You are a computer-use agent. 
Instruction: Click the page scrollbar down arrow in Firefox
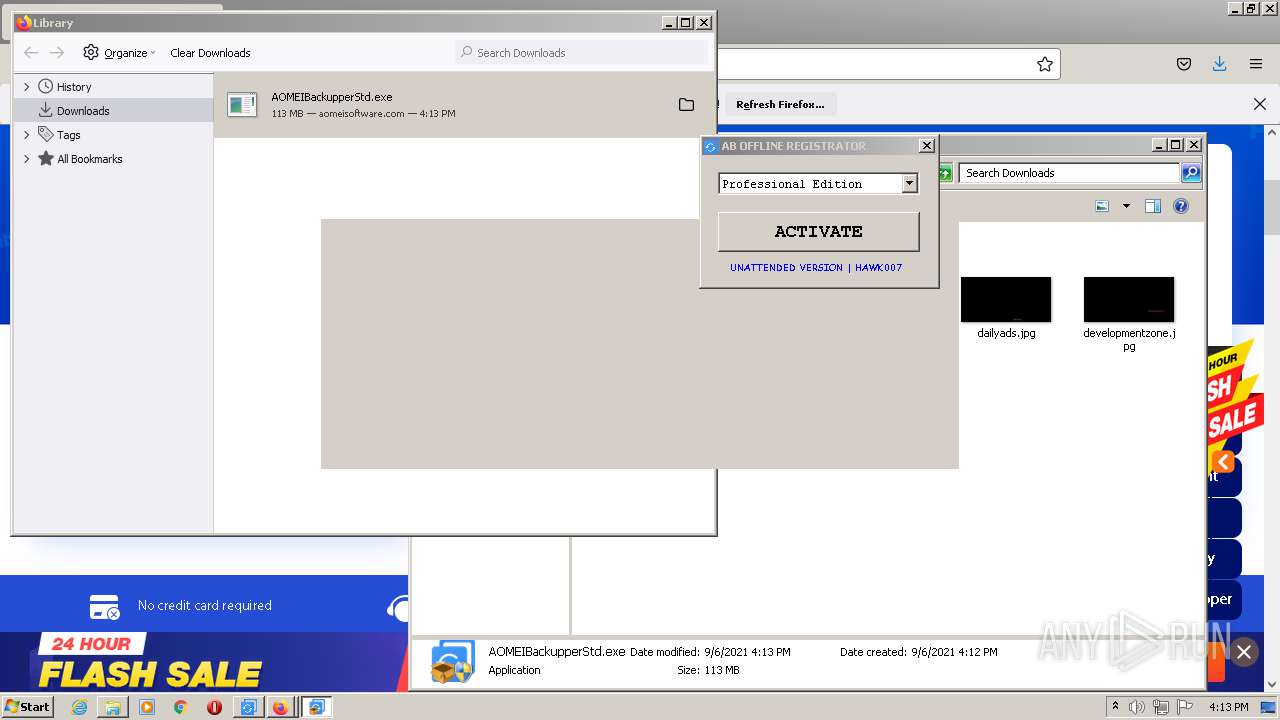[x=1271, y=686]
